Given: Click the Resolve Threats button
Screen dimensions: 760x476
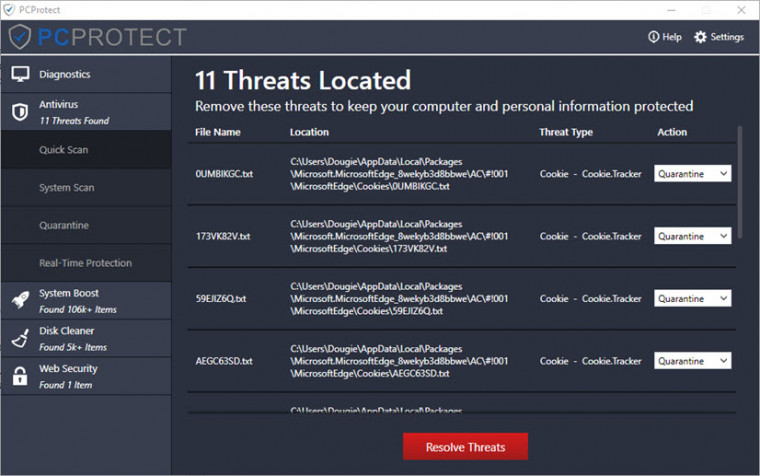Looking at the screenshot, I should (x=465, y=446).
